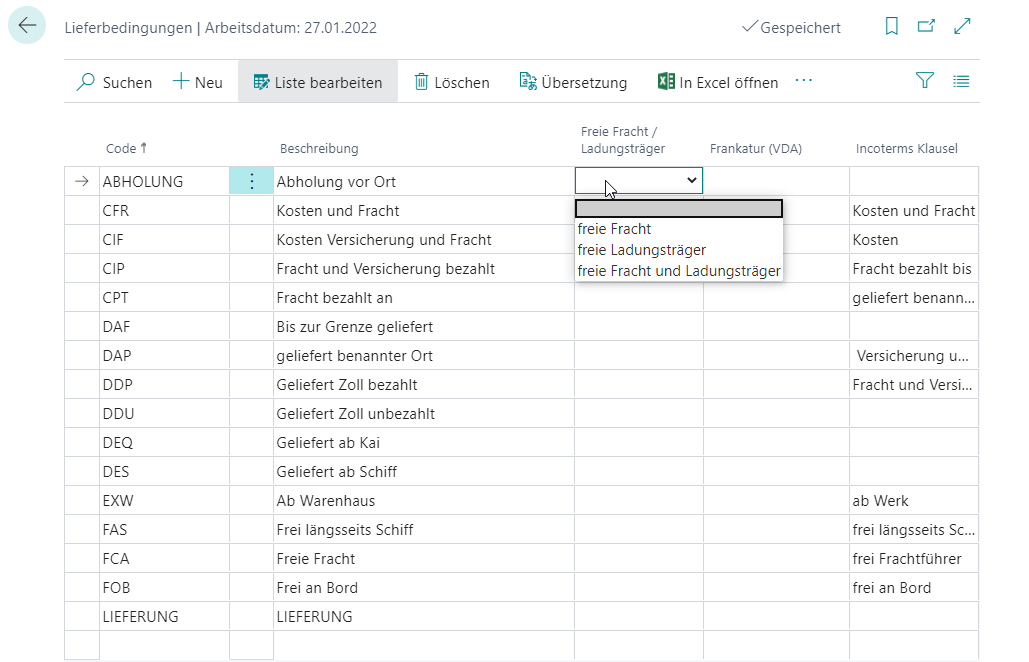Image resolution: width=1029 pixels, height=662 pixels.
Task: Expand the Freie Fracht dropdown arrow
Action: tap(691, 180)
